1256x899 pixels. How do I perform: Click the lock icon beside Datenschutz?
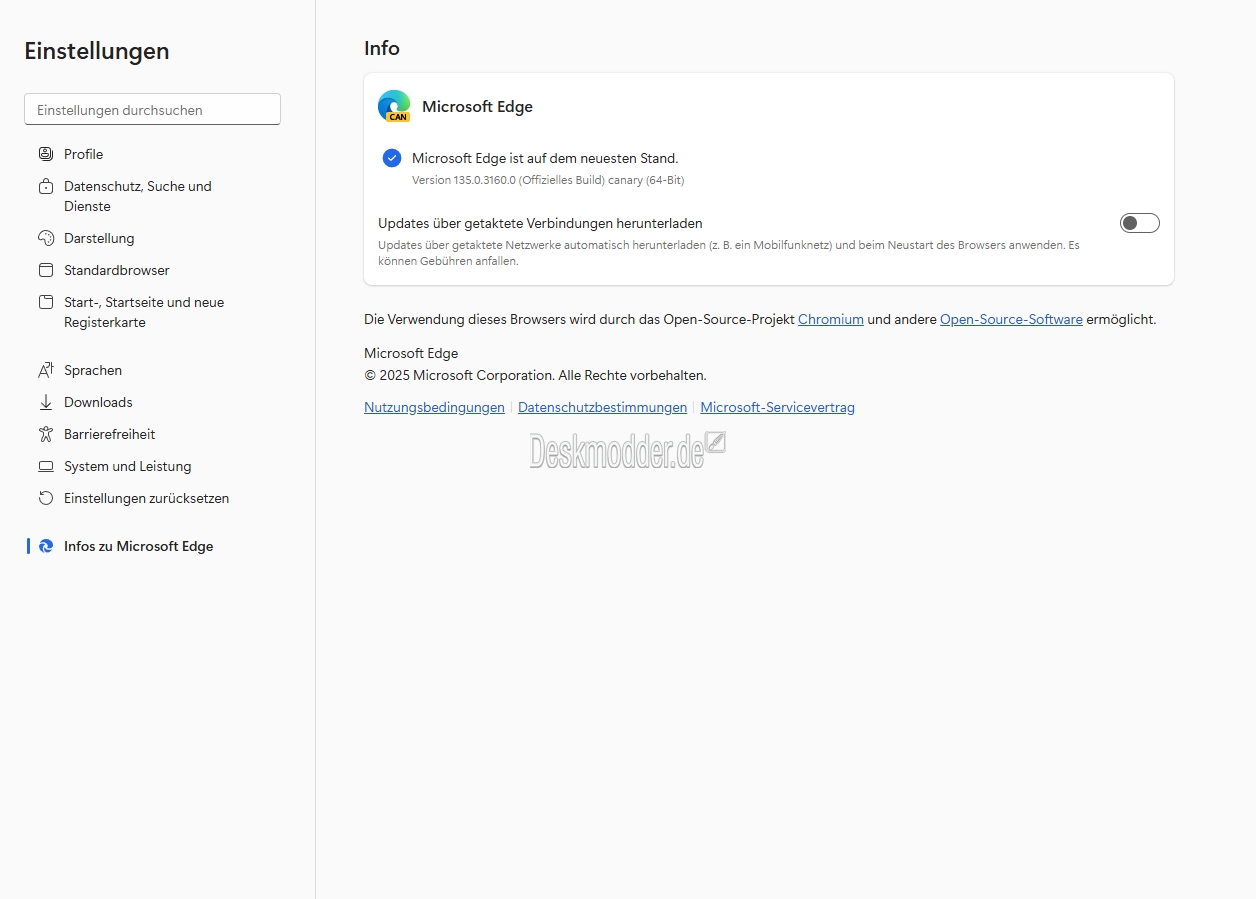click(45, 186)
